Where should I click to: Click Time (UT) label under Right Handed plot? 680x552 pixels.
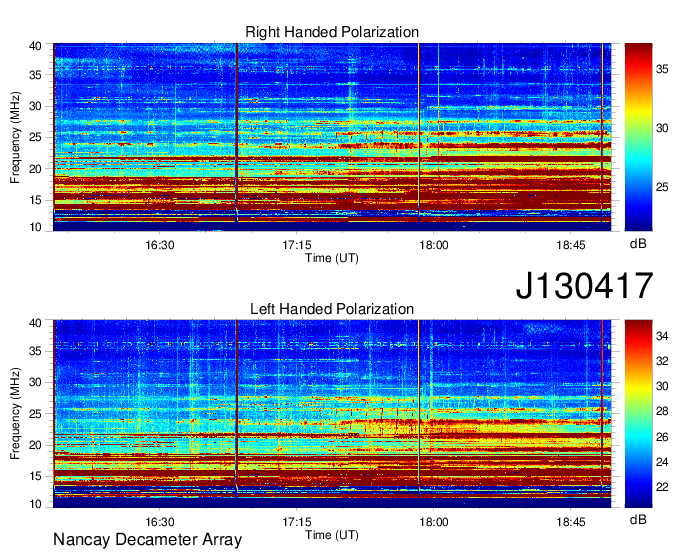[332, 258]
